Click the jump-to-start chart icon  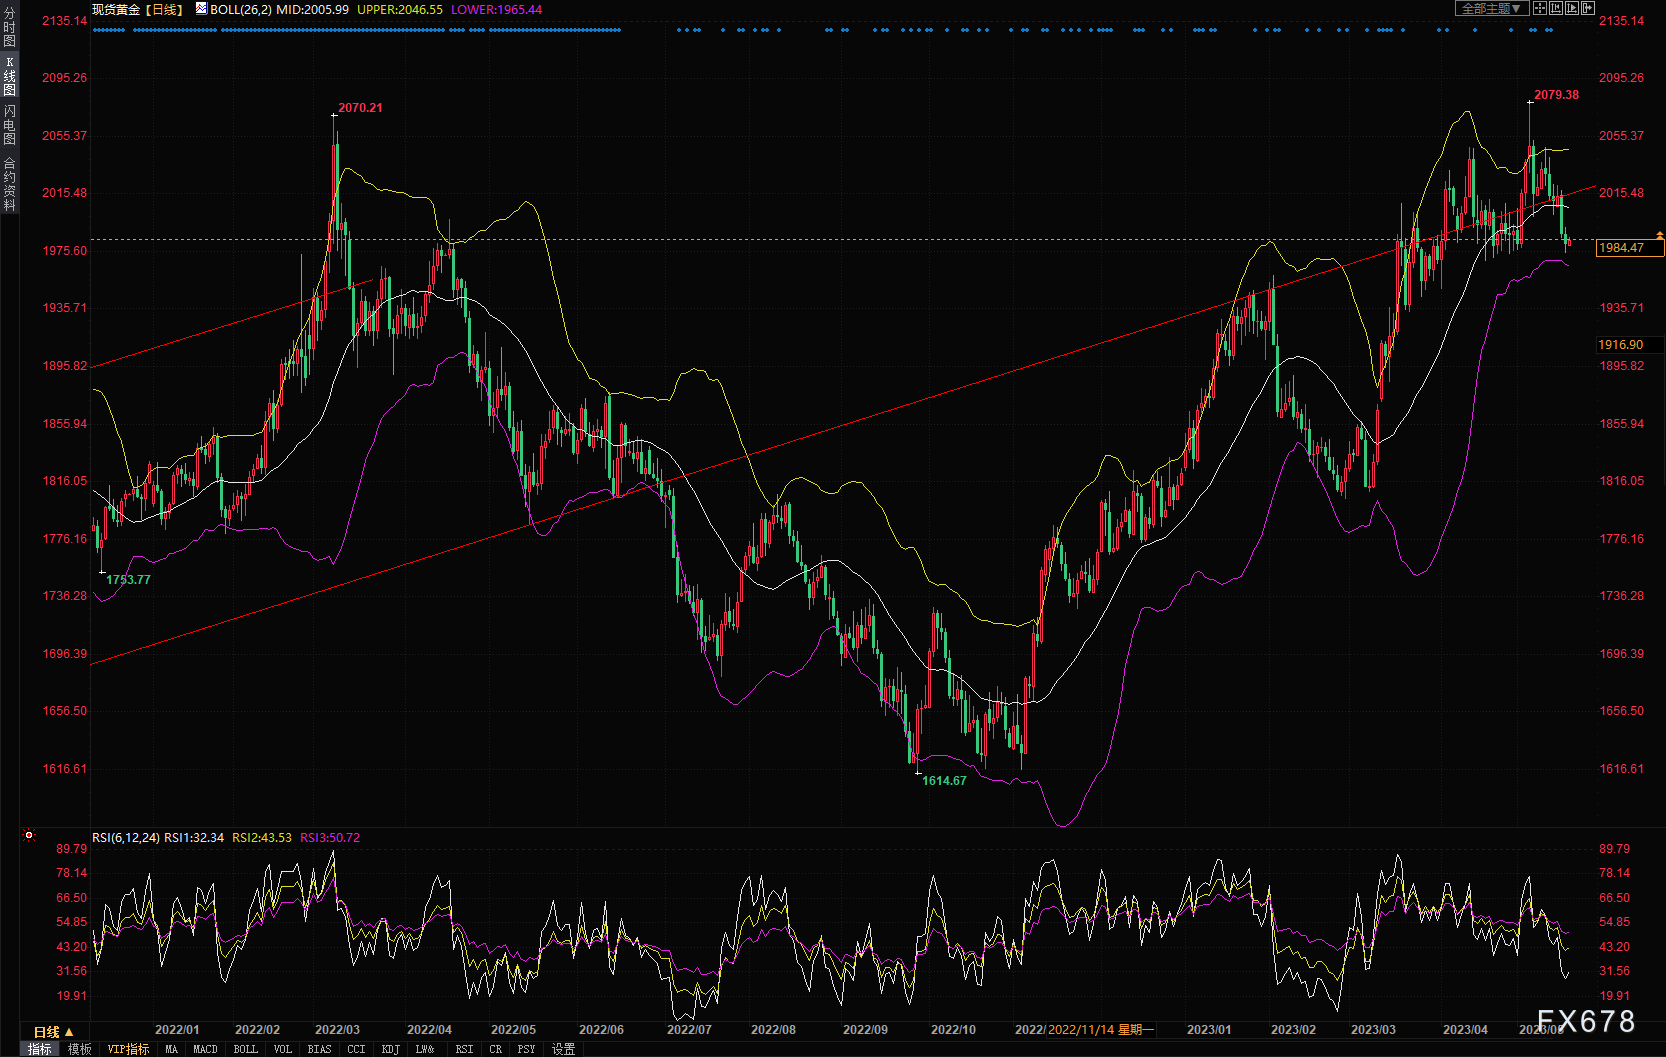(1556, 8)
